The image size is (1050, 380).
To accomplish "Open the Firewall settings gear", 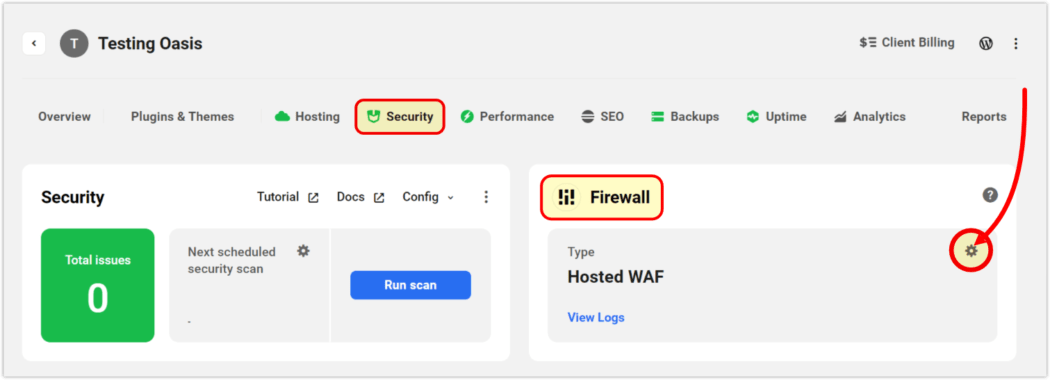I will point(971,251).
